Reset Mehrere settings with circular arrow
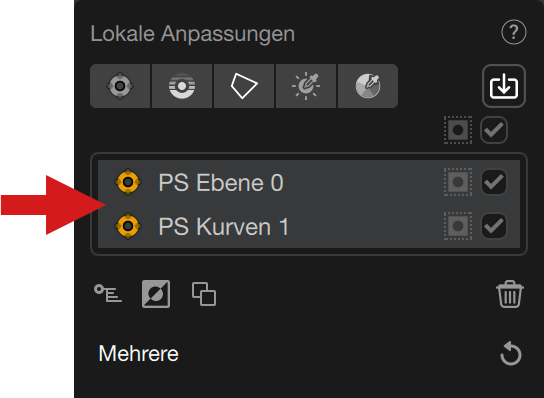 click(511, 353)
